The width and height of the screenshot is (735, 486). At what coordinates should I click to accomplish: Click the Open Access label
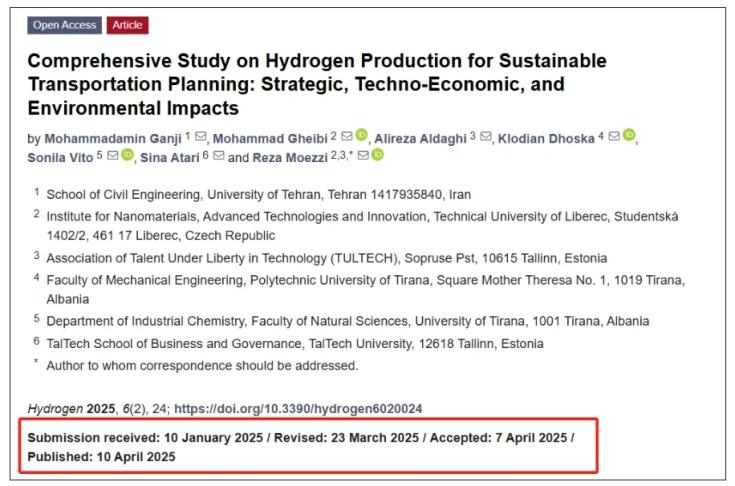click(65, 25)
